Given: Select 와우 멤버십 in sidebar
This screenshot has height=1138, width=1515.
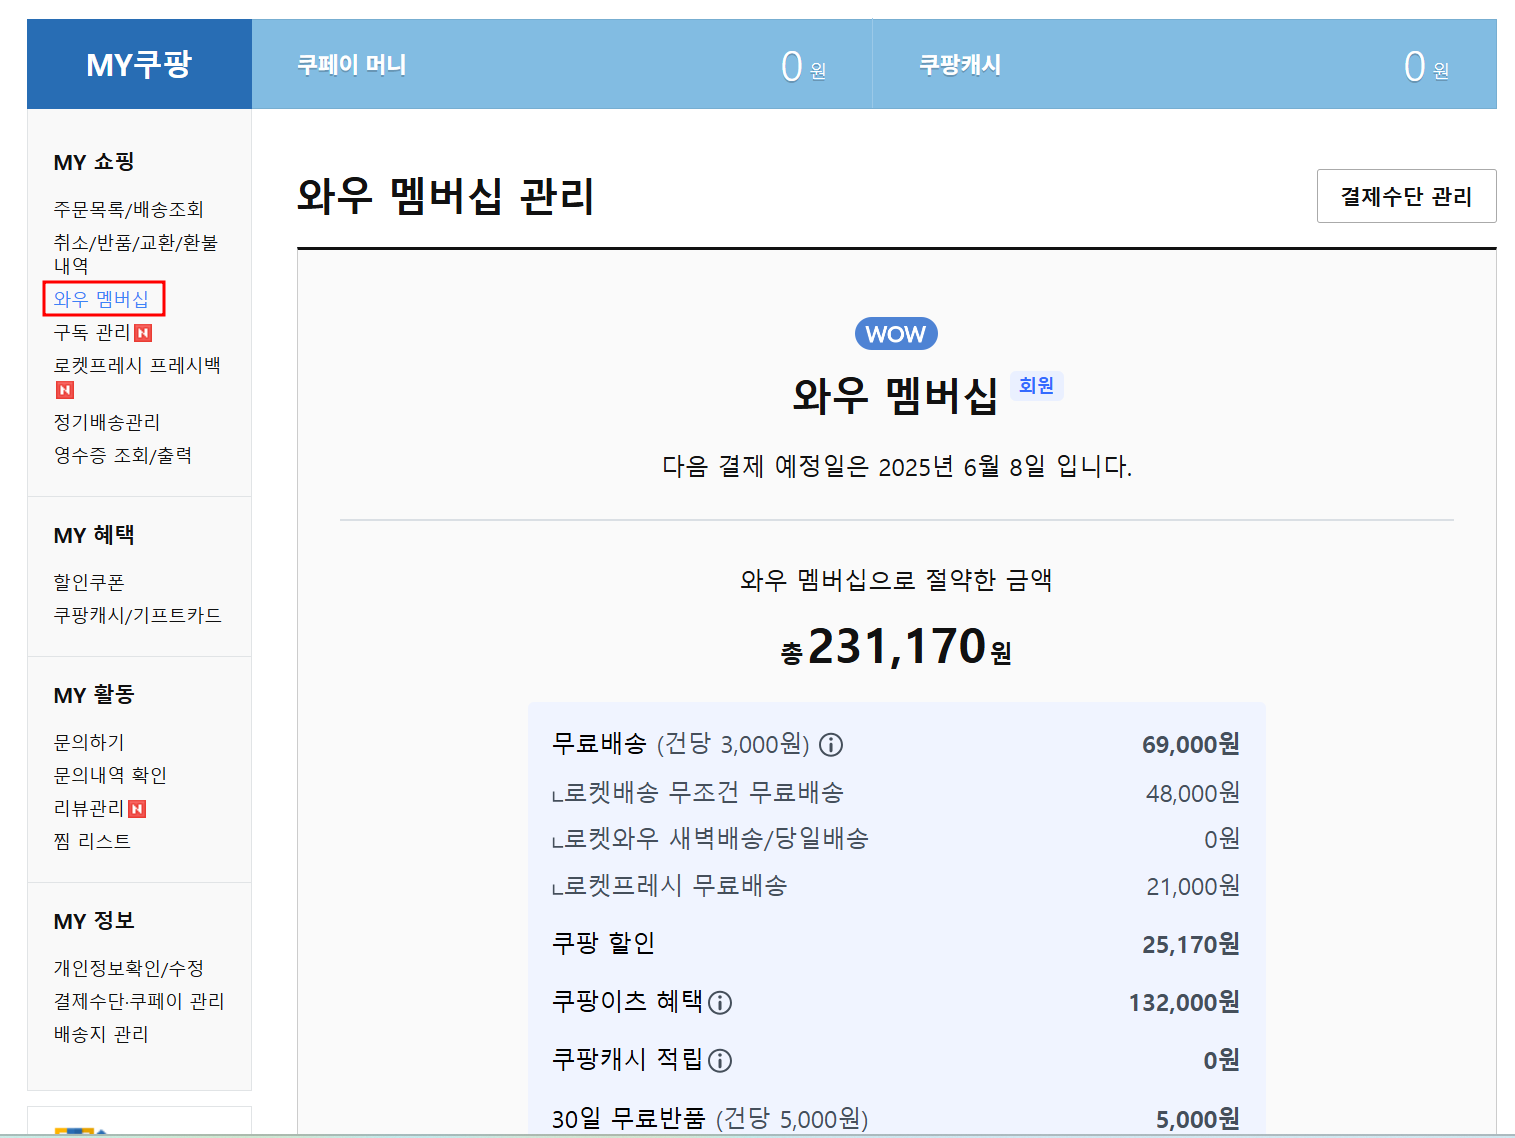Looking at the screenshot, I should (101, 299).
